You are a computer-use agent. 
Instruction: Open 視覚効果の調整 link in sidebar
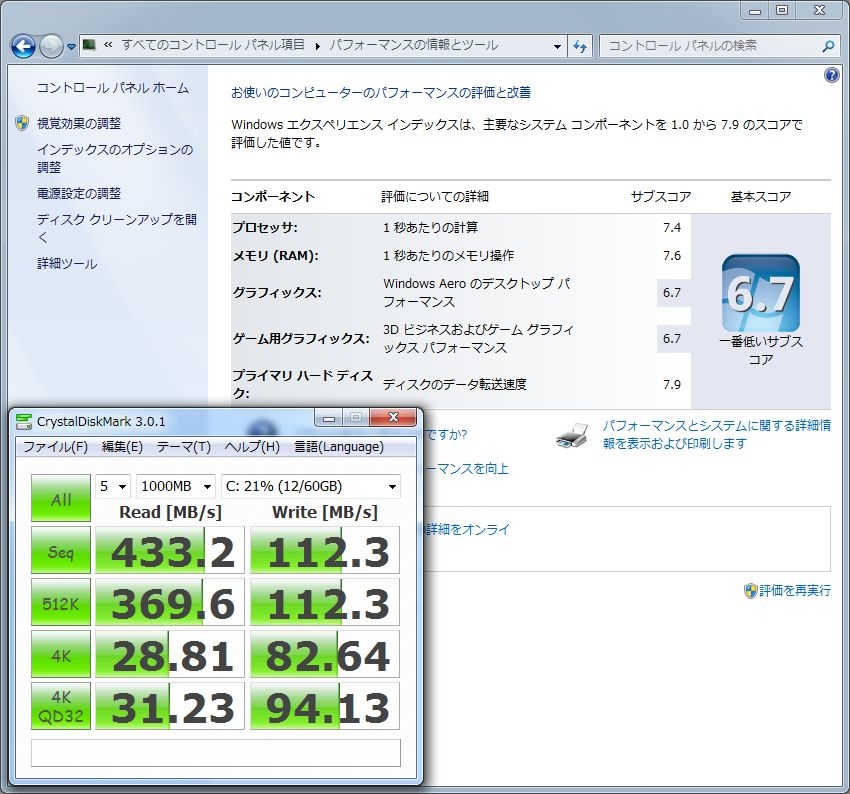coord(79,123)
